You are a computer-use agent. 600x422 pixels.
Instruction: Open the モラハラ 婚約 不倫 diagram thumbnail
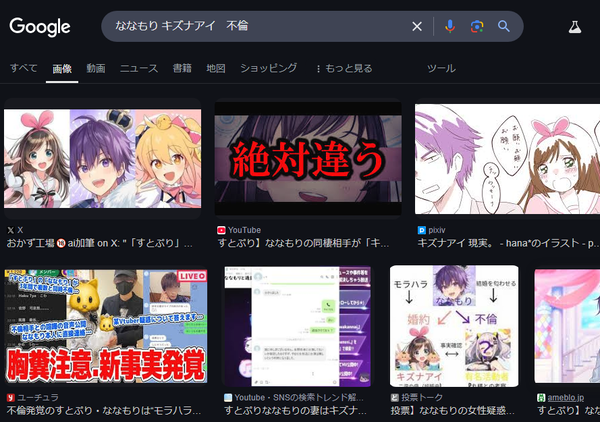[x=454, y=326]
